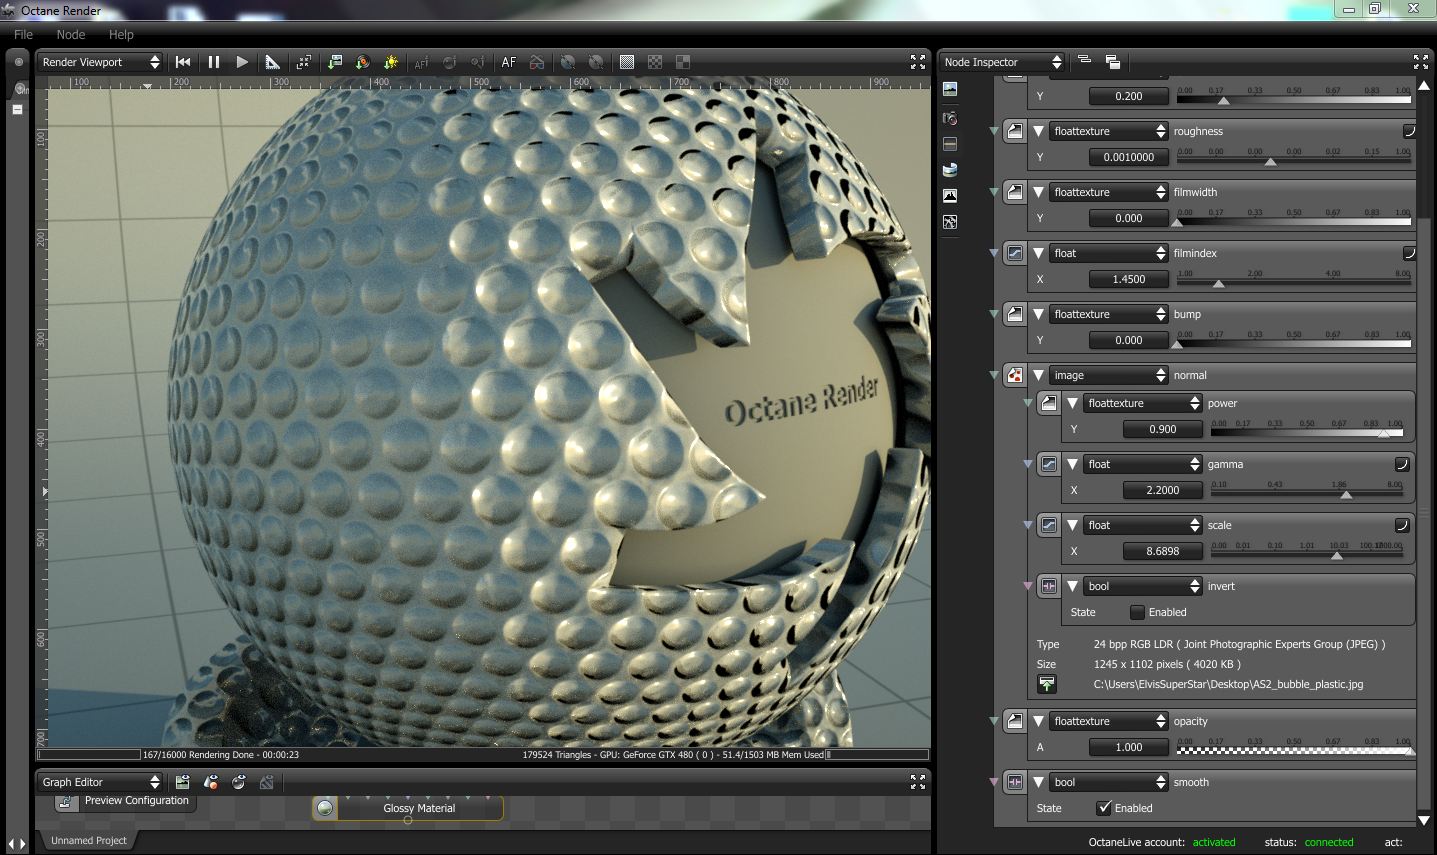Click the red-blue 3D glasses icon
The image size is (1437, 855).
[537, 62]
